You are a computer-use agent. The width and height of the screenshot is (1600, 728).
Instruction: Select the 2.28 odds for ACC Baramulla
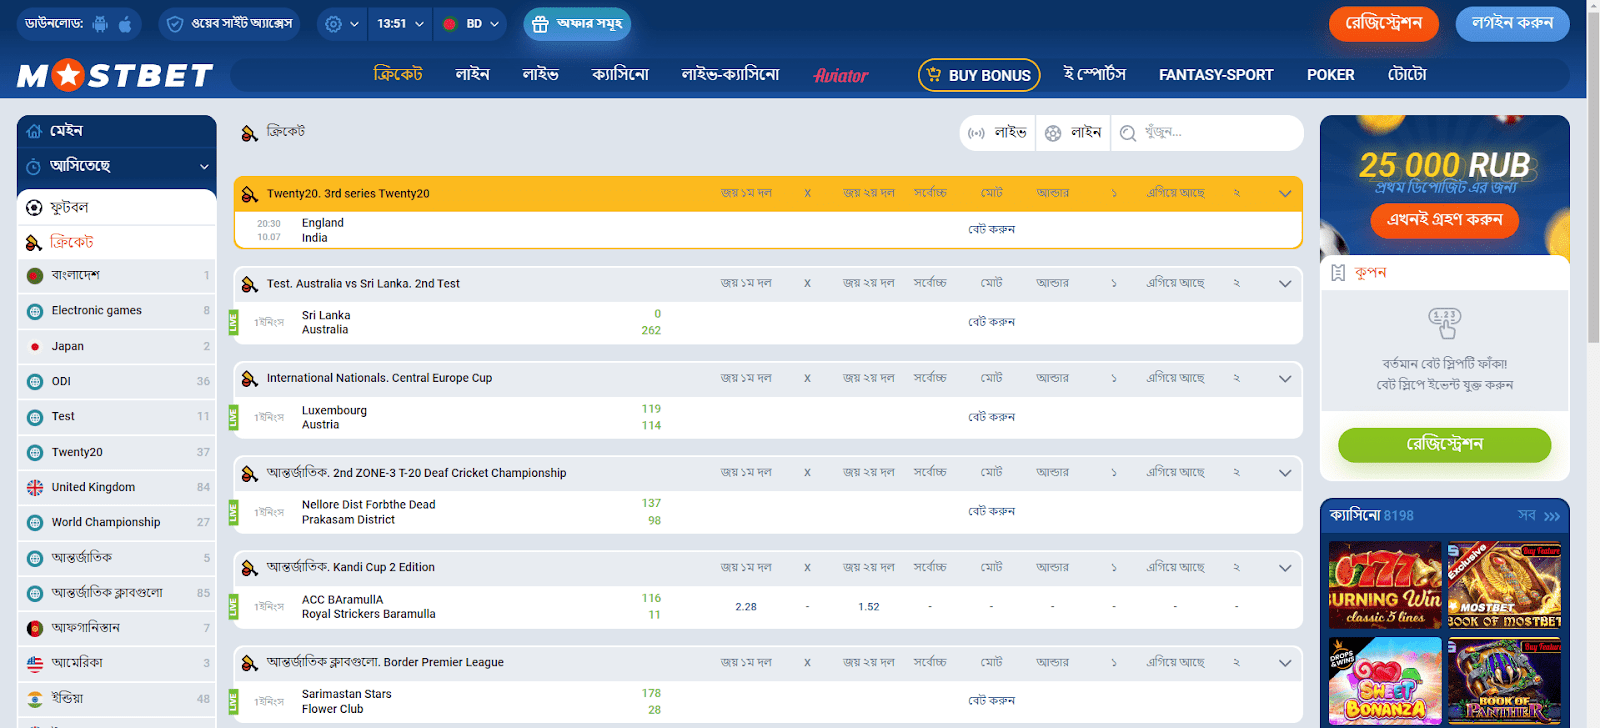(746, 607)
